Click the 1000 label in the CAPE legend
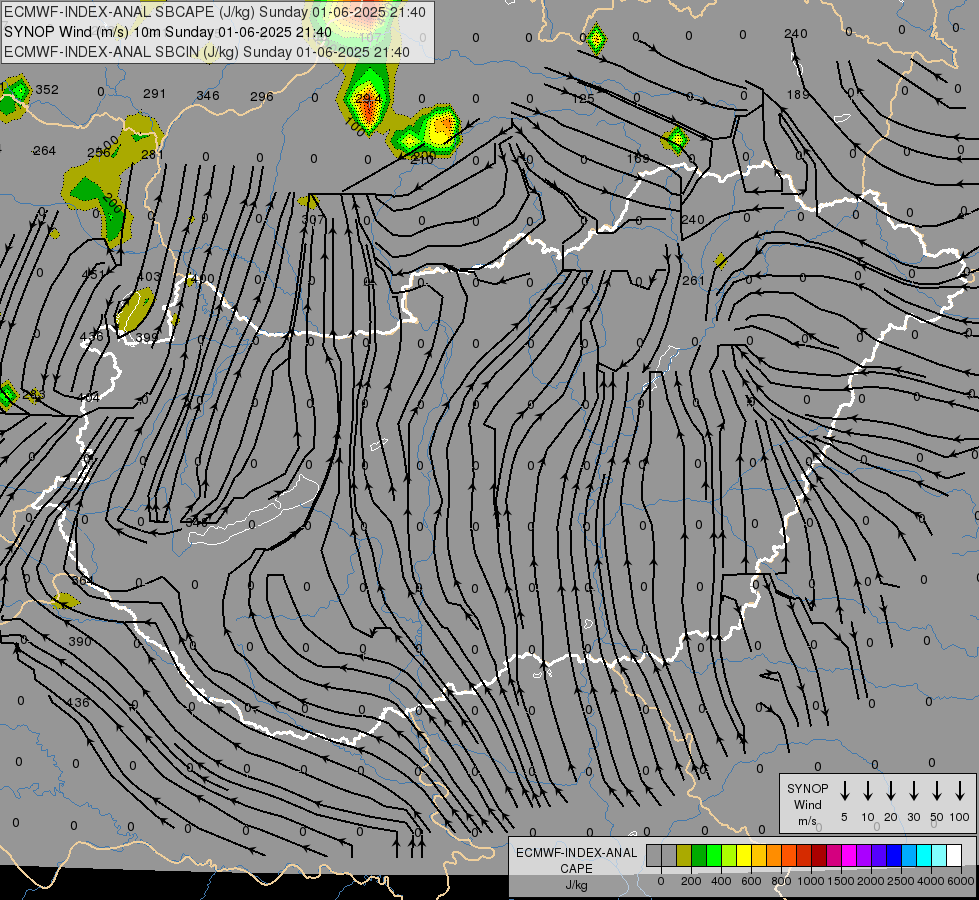 810,881
